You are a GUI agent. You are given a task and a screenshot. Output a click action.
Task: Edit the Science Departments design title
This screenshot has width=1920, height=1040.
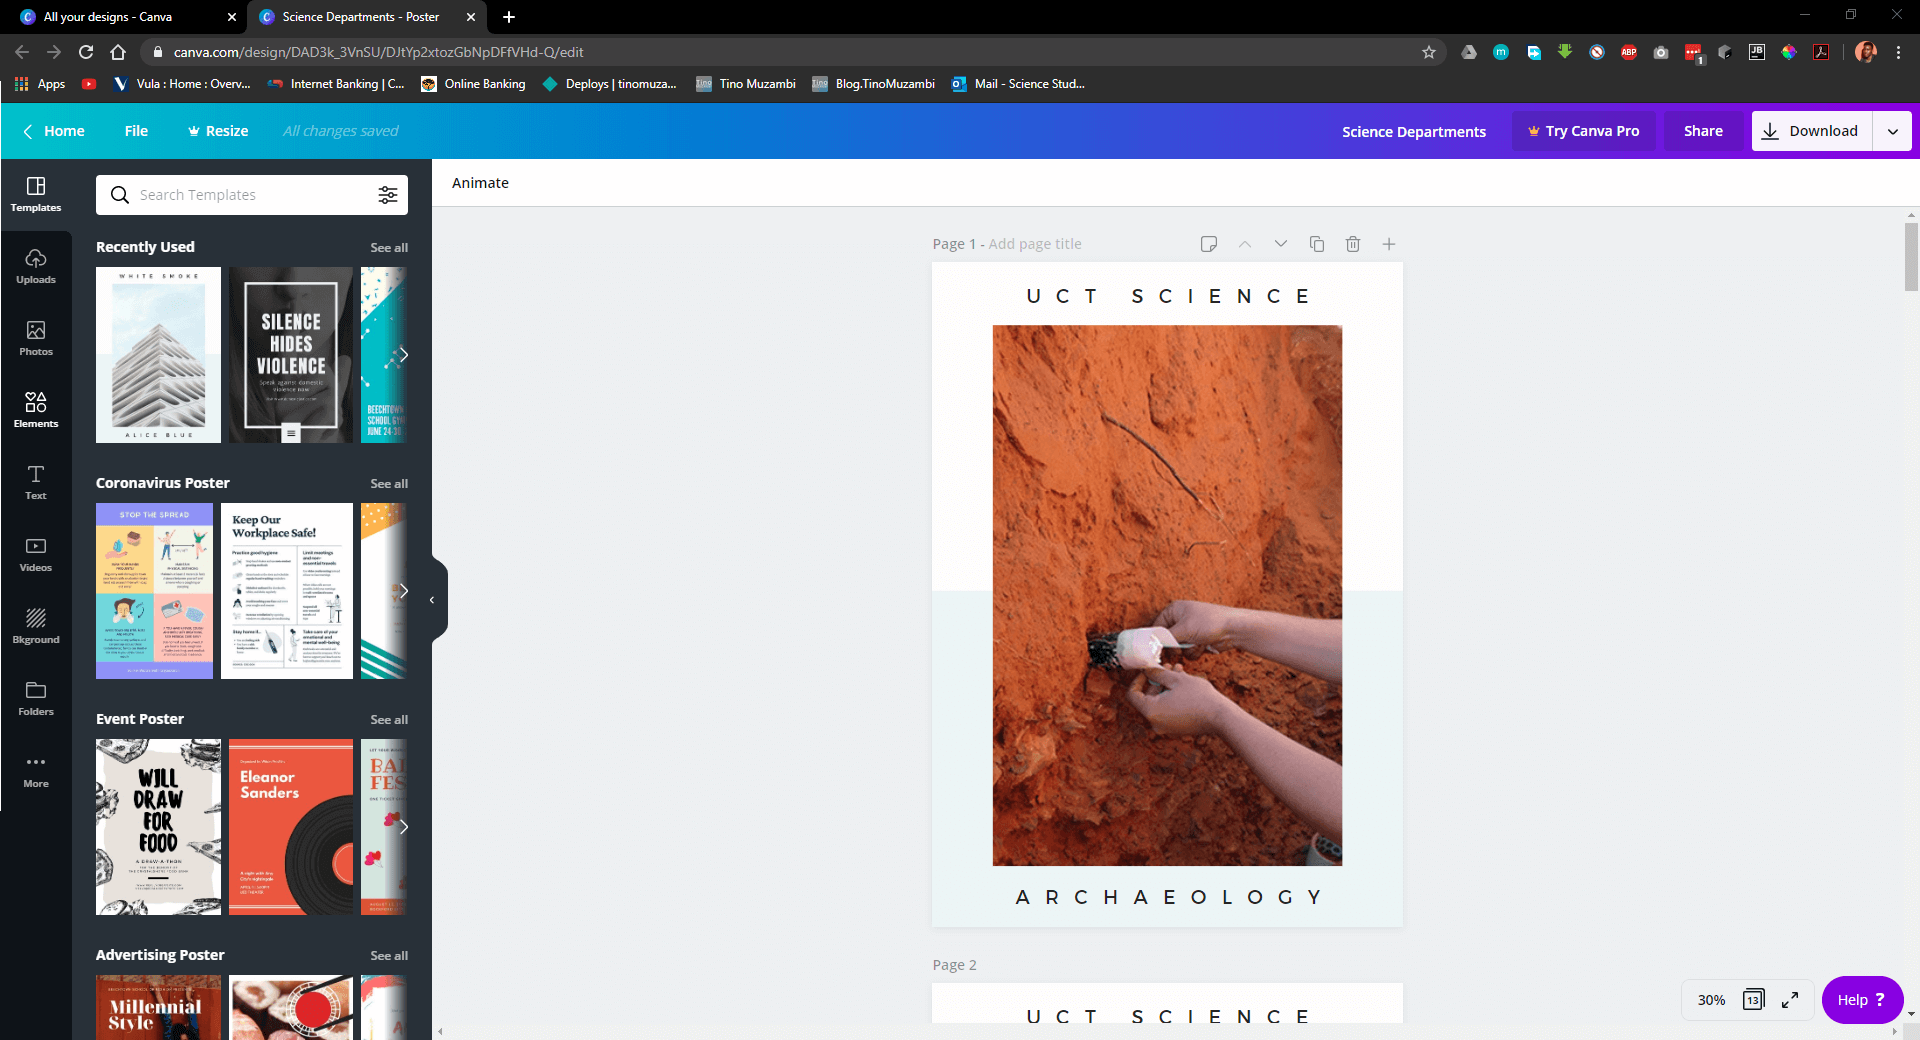tap(1414, 132)
